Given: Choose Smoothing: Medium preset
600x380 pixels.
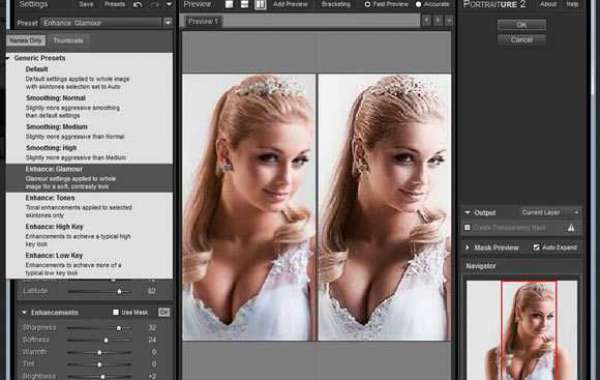Looking at the screenshot, I should click(90, 131).
